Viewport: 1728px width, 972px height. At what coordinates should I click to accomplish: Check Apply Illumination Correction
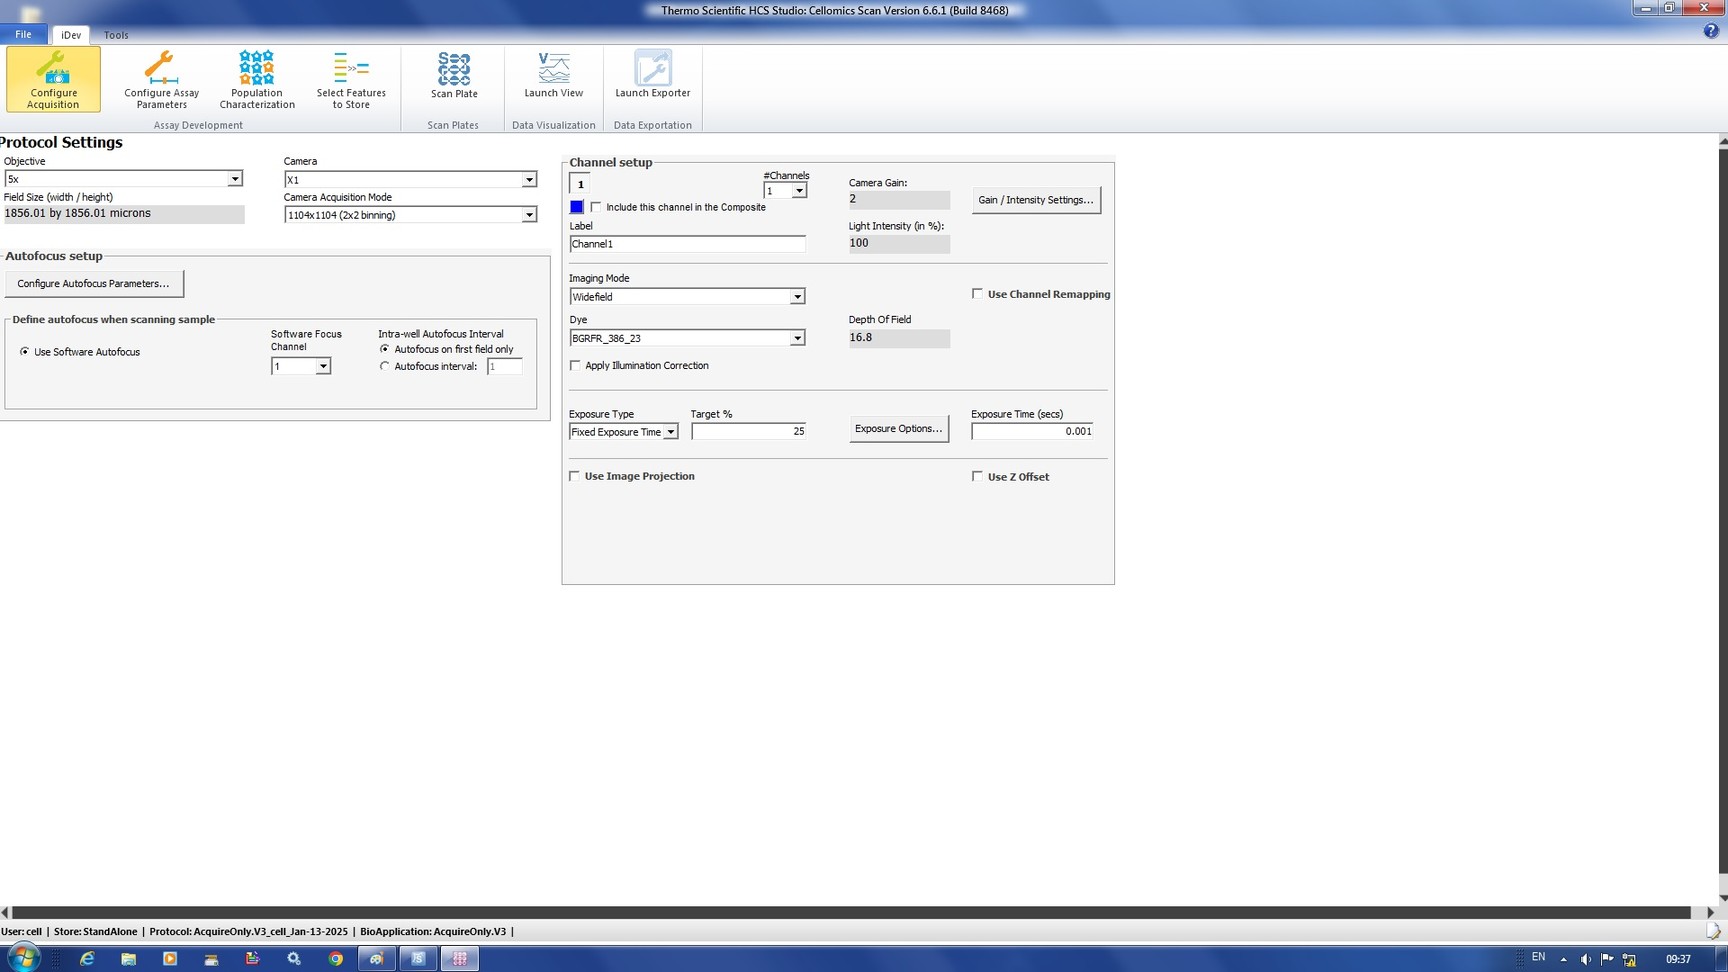575,366
